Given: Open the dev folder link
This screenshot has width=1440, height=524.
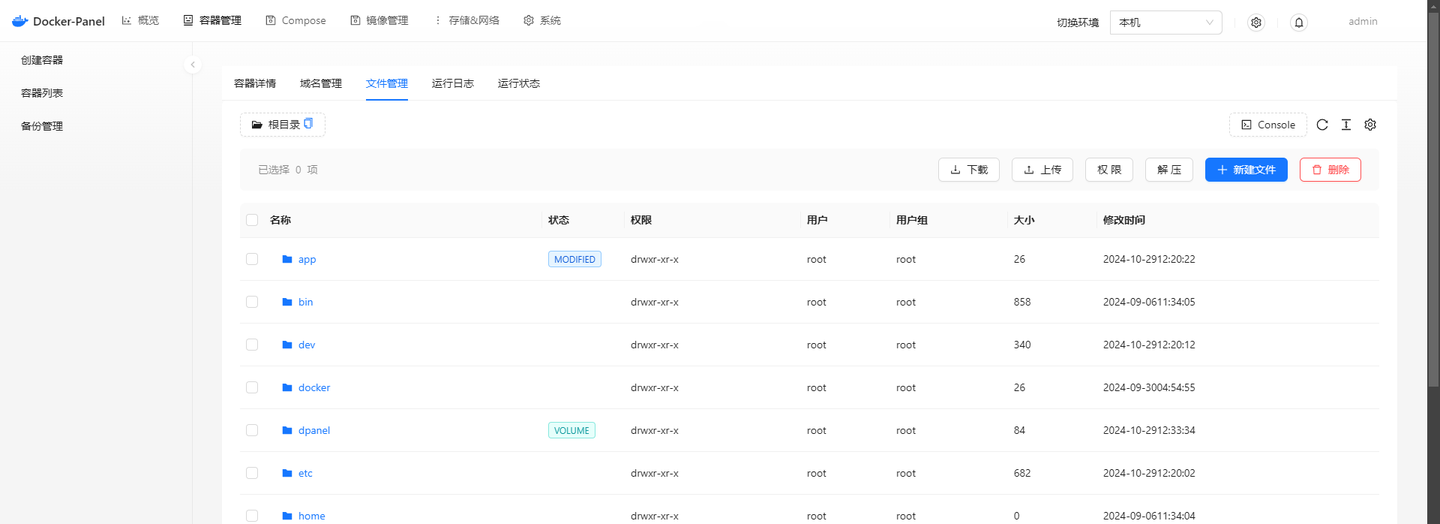Looking at the screenshot, I should tap(307, 345).
